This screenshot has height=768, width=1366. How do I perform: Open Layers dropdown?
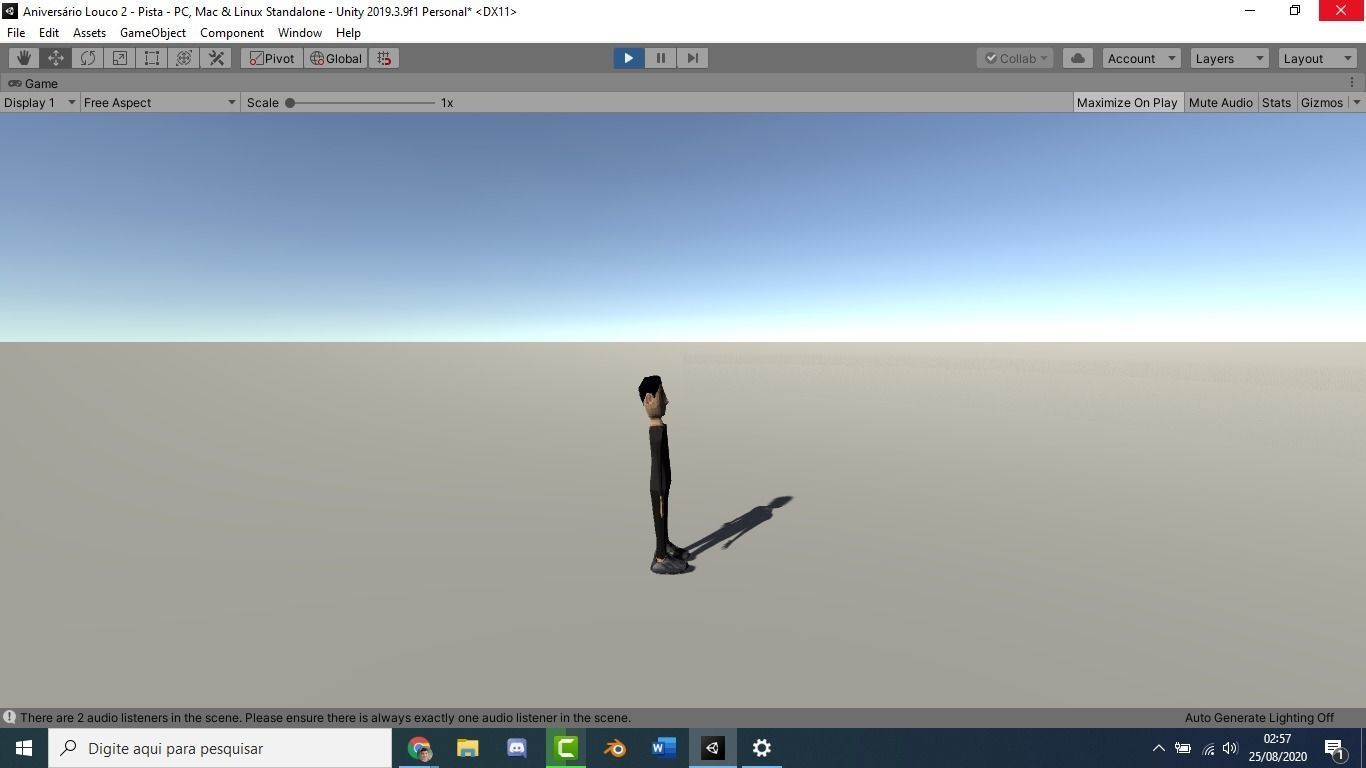(x=1229, y=58)
